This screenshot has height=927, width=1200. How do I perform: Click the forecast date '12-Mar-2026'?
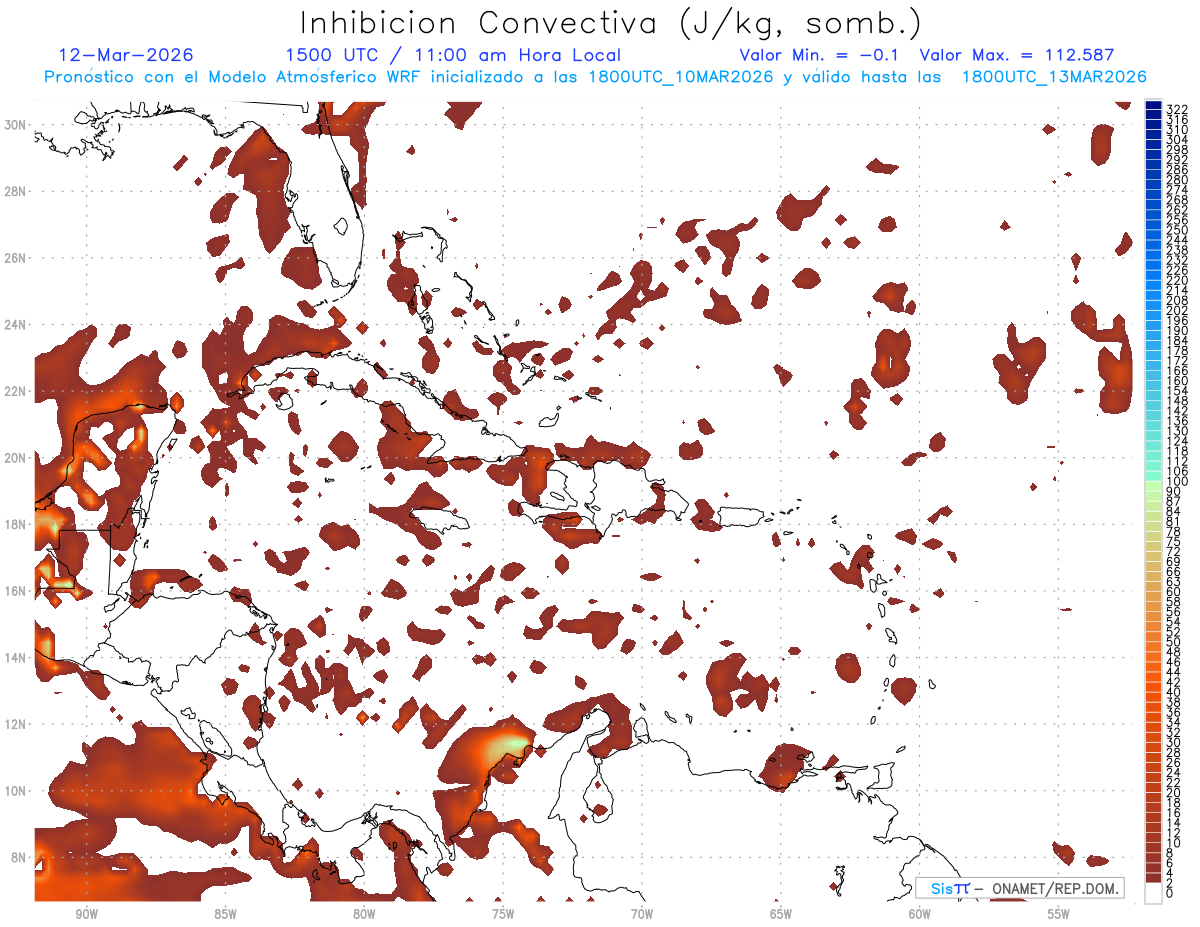(126, 55)
